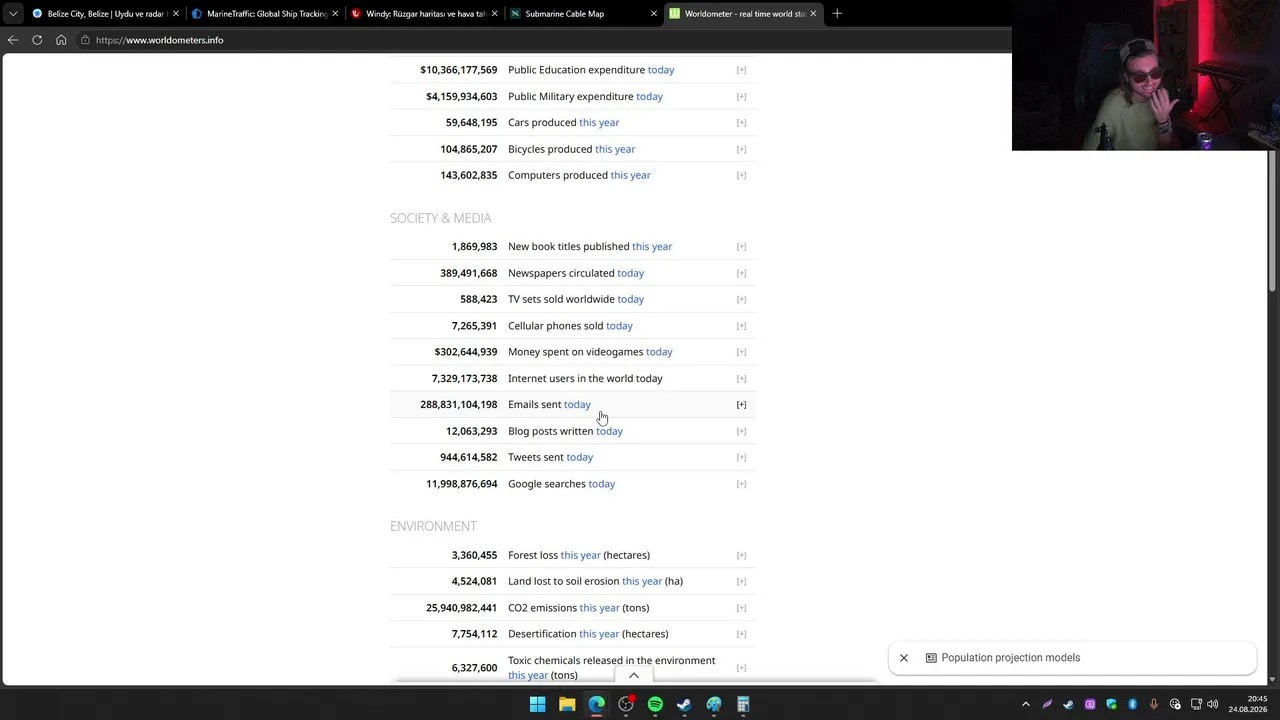Viewport: 1280px width, 720px height.
Task: Open the recording app with red dot
Action: (626, 705)
